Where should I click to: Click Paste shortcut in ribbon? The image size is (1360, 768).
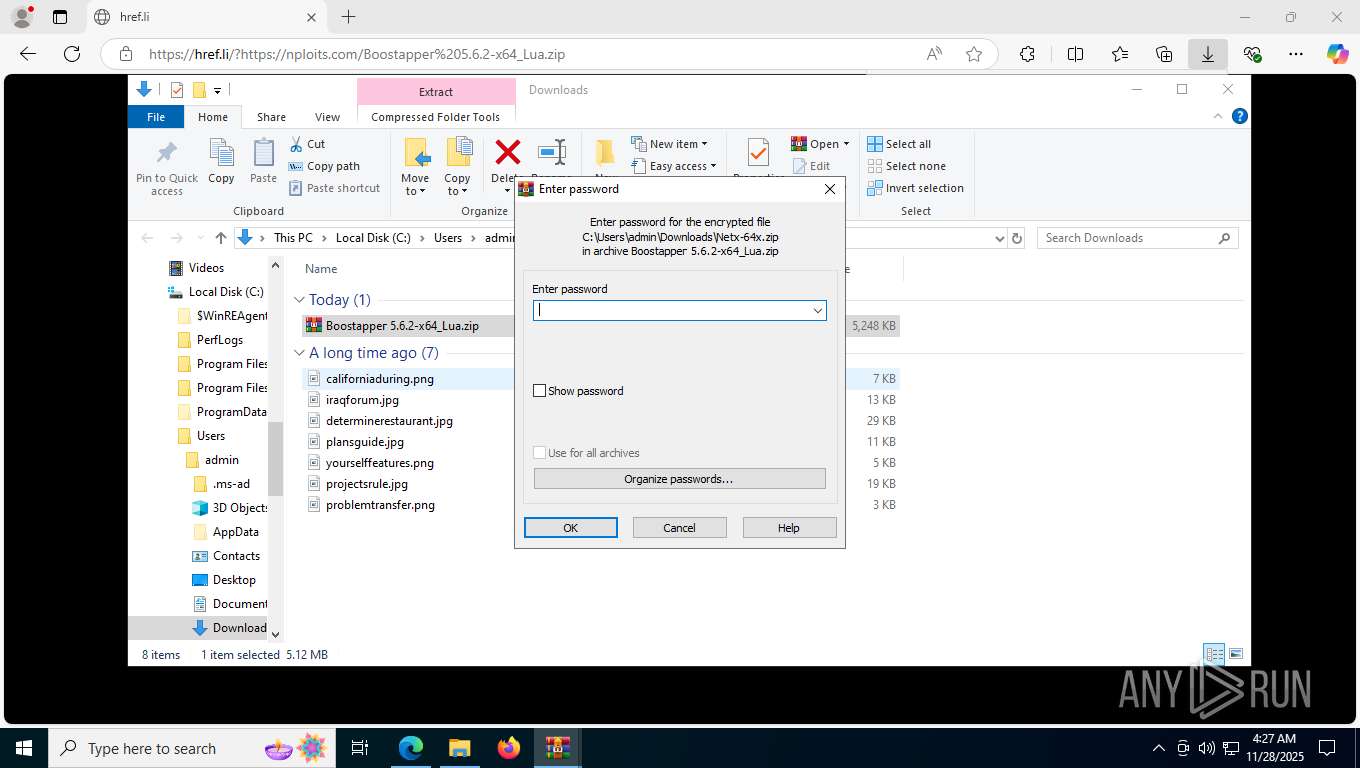coord(334,188)
